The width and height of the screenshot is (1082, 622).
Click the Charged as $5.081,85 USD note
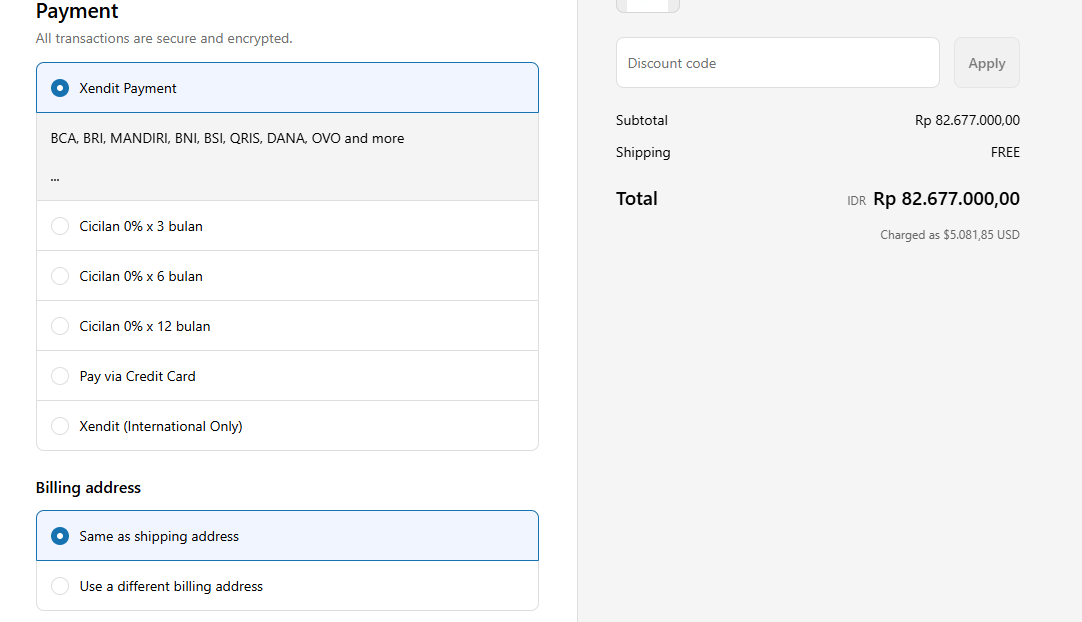pos(949,235)
